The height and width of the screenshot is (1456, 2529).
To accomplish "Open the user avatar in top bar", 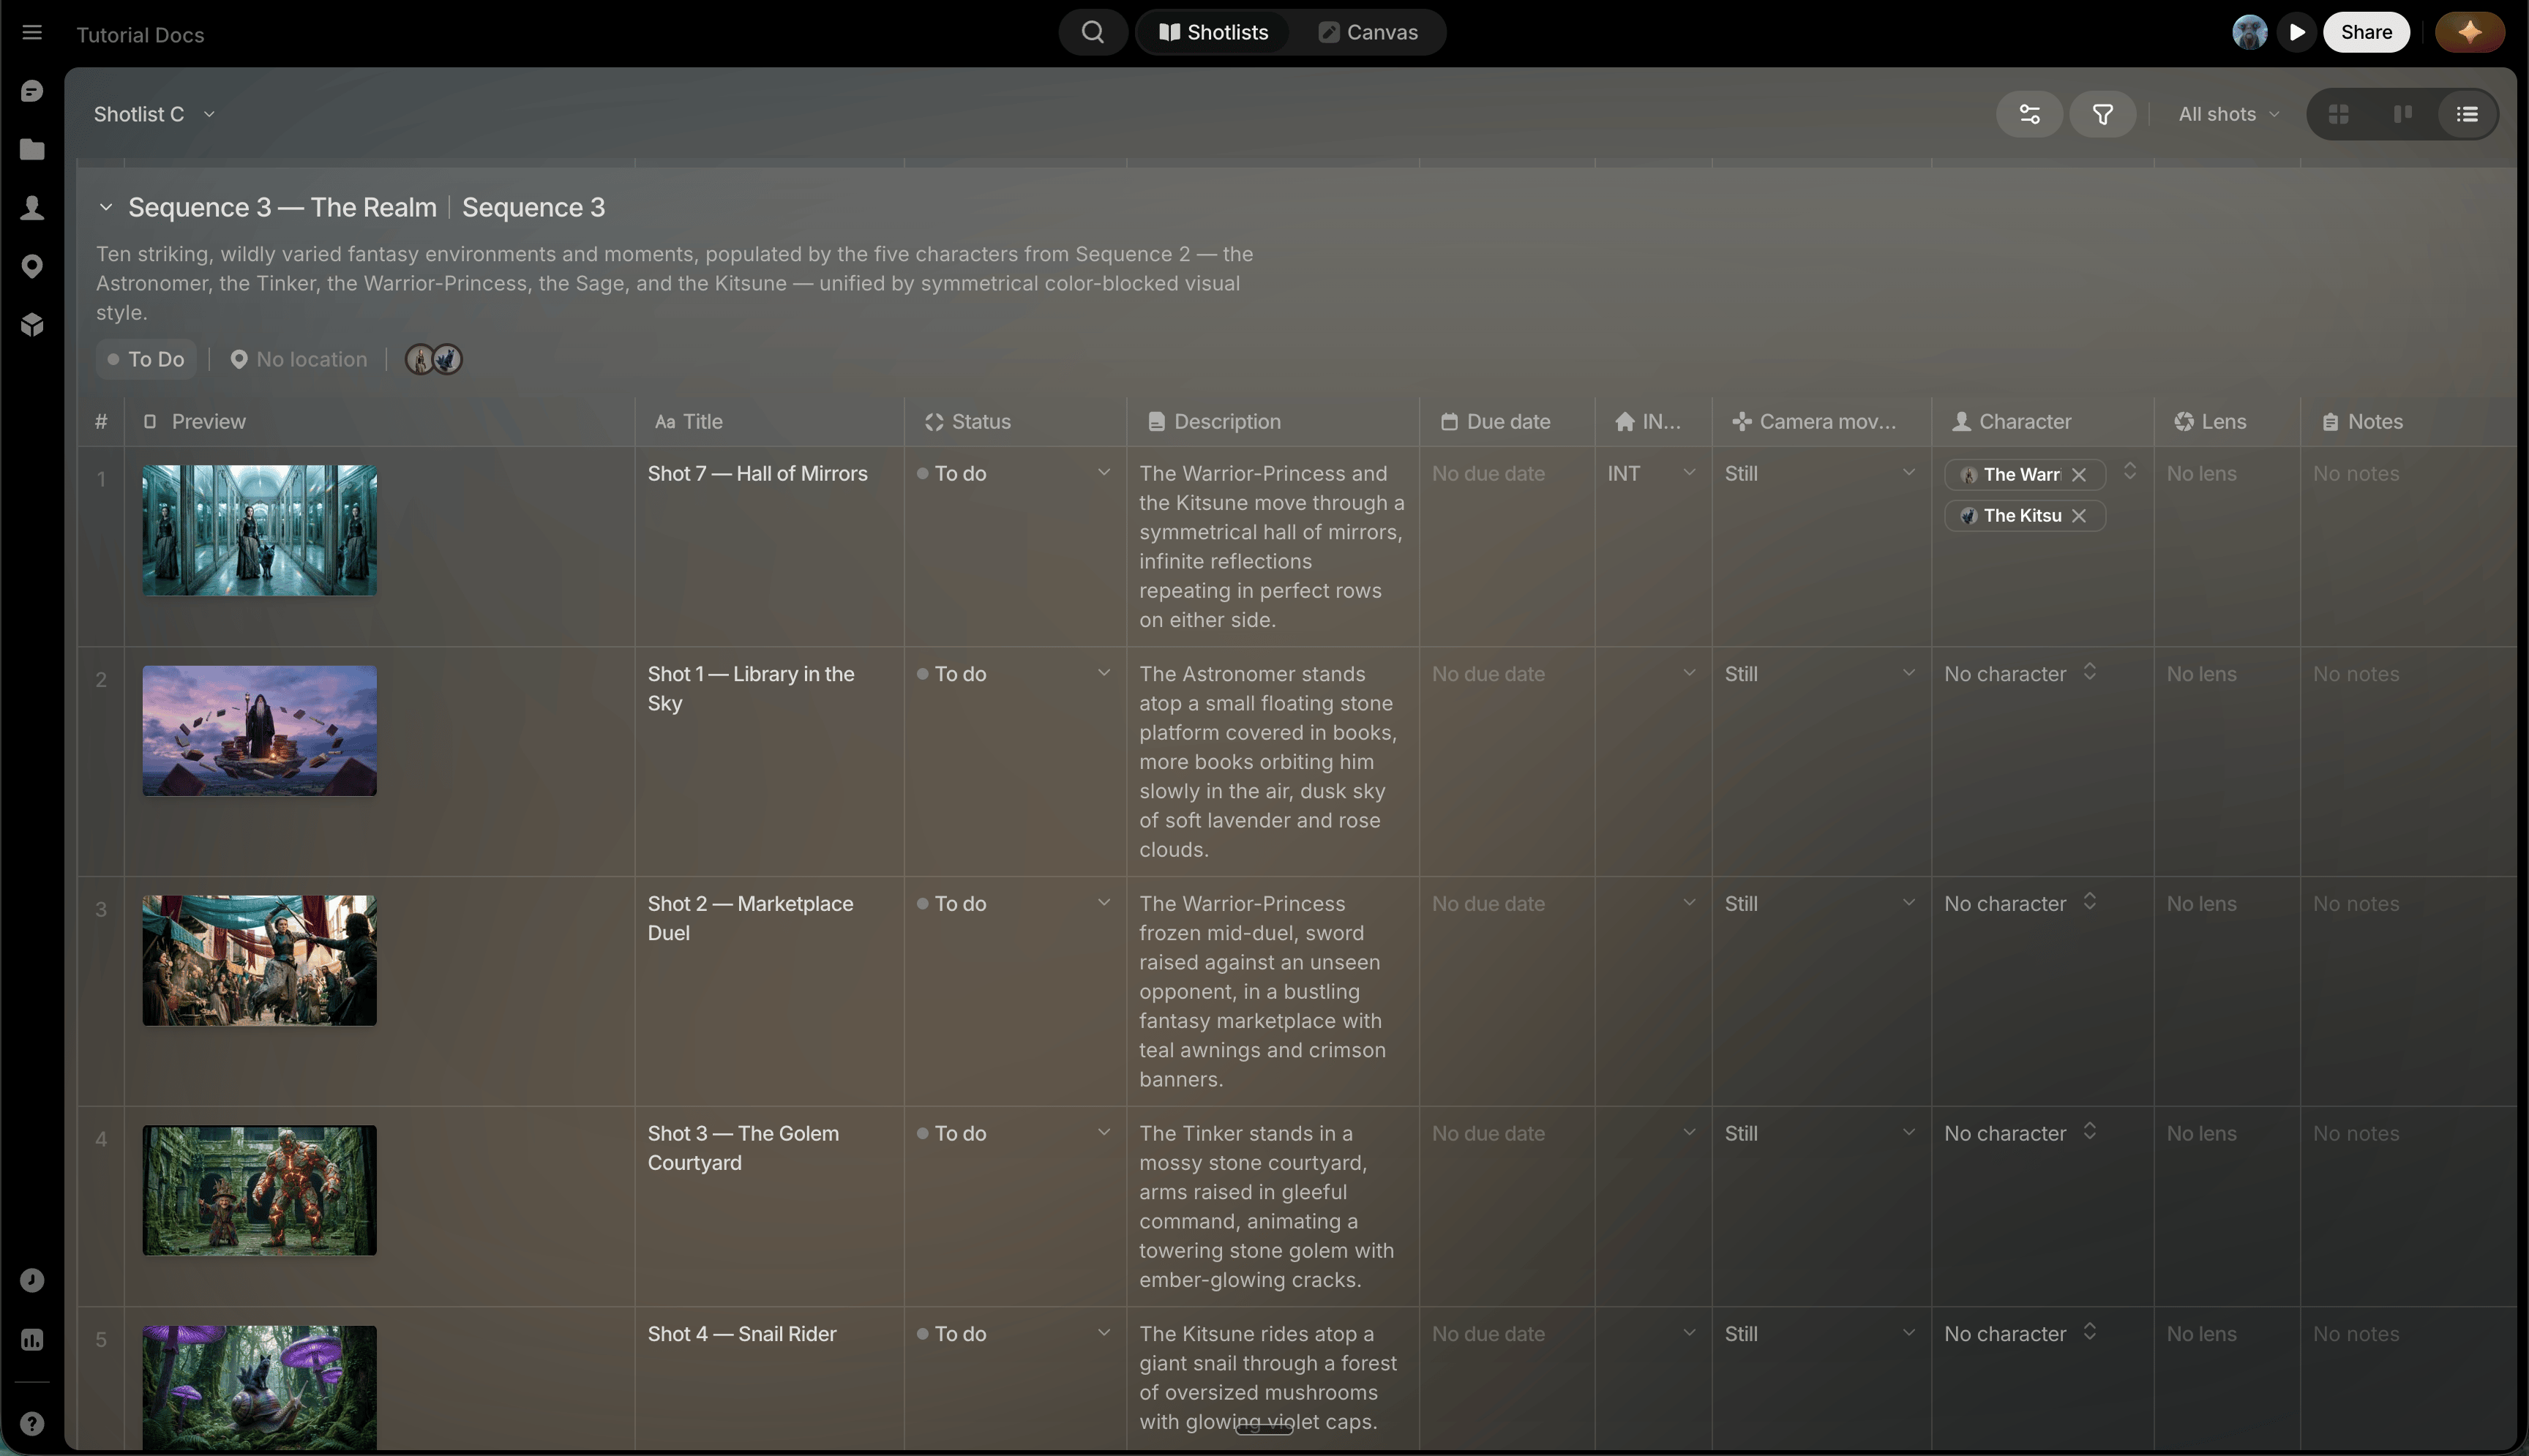I will (x=2249, y=32).
